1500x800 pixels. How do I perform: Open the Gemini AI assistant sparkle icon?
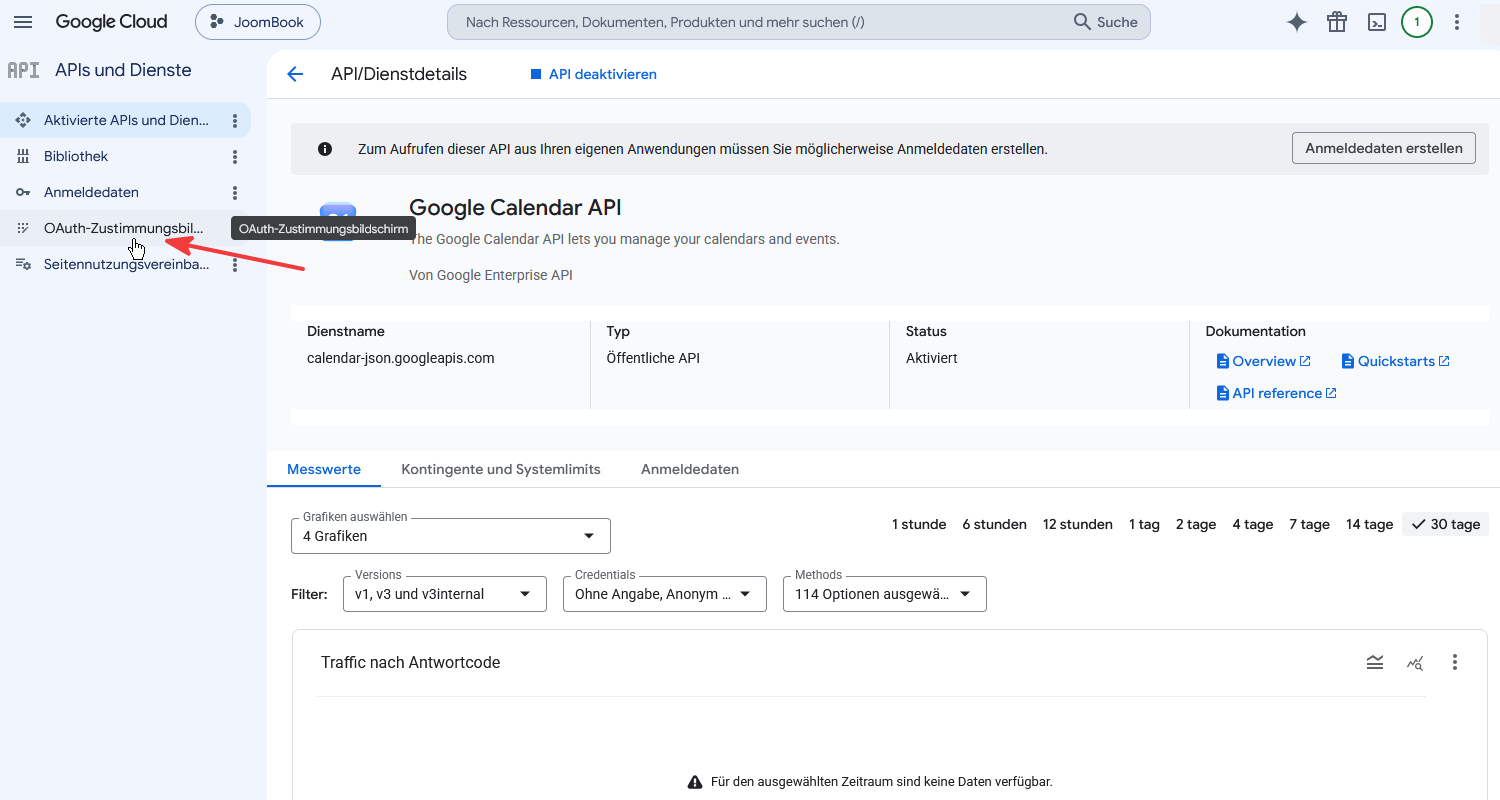point(1297,22)
